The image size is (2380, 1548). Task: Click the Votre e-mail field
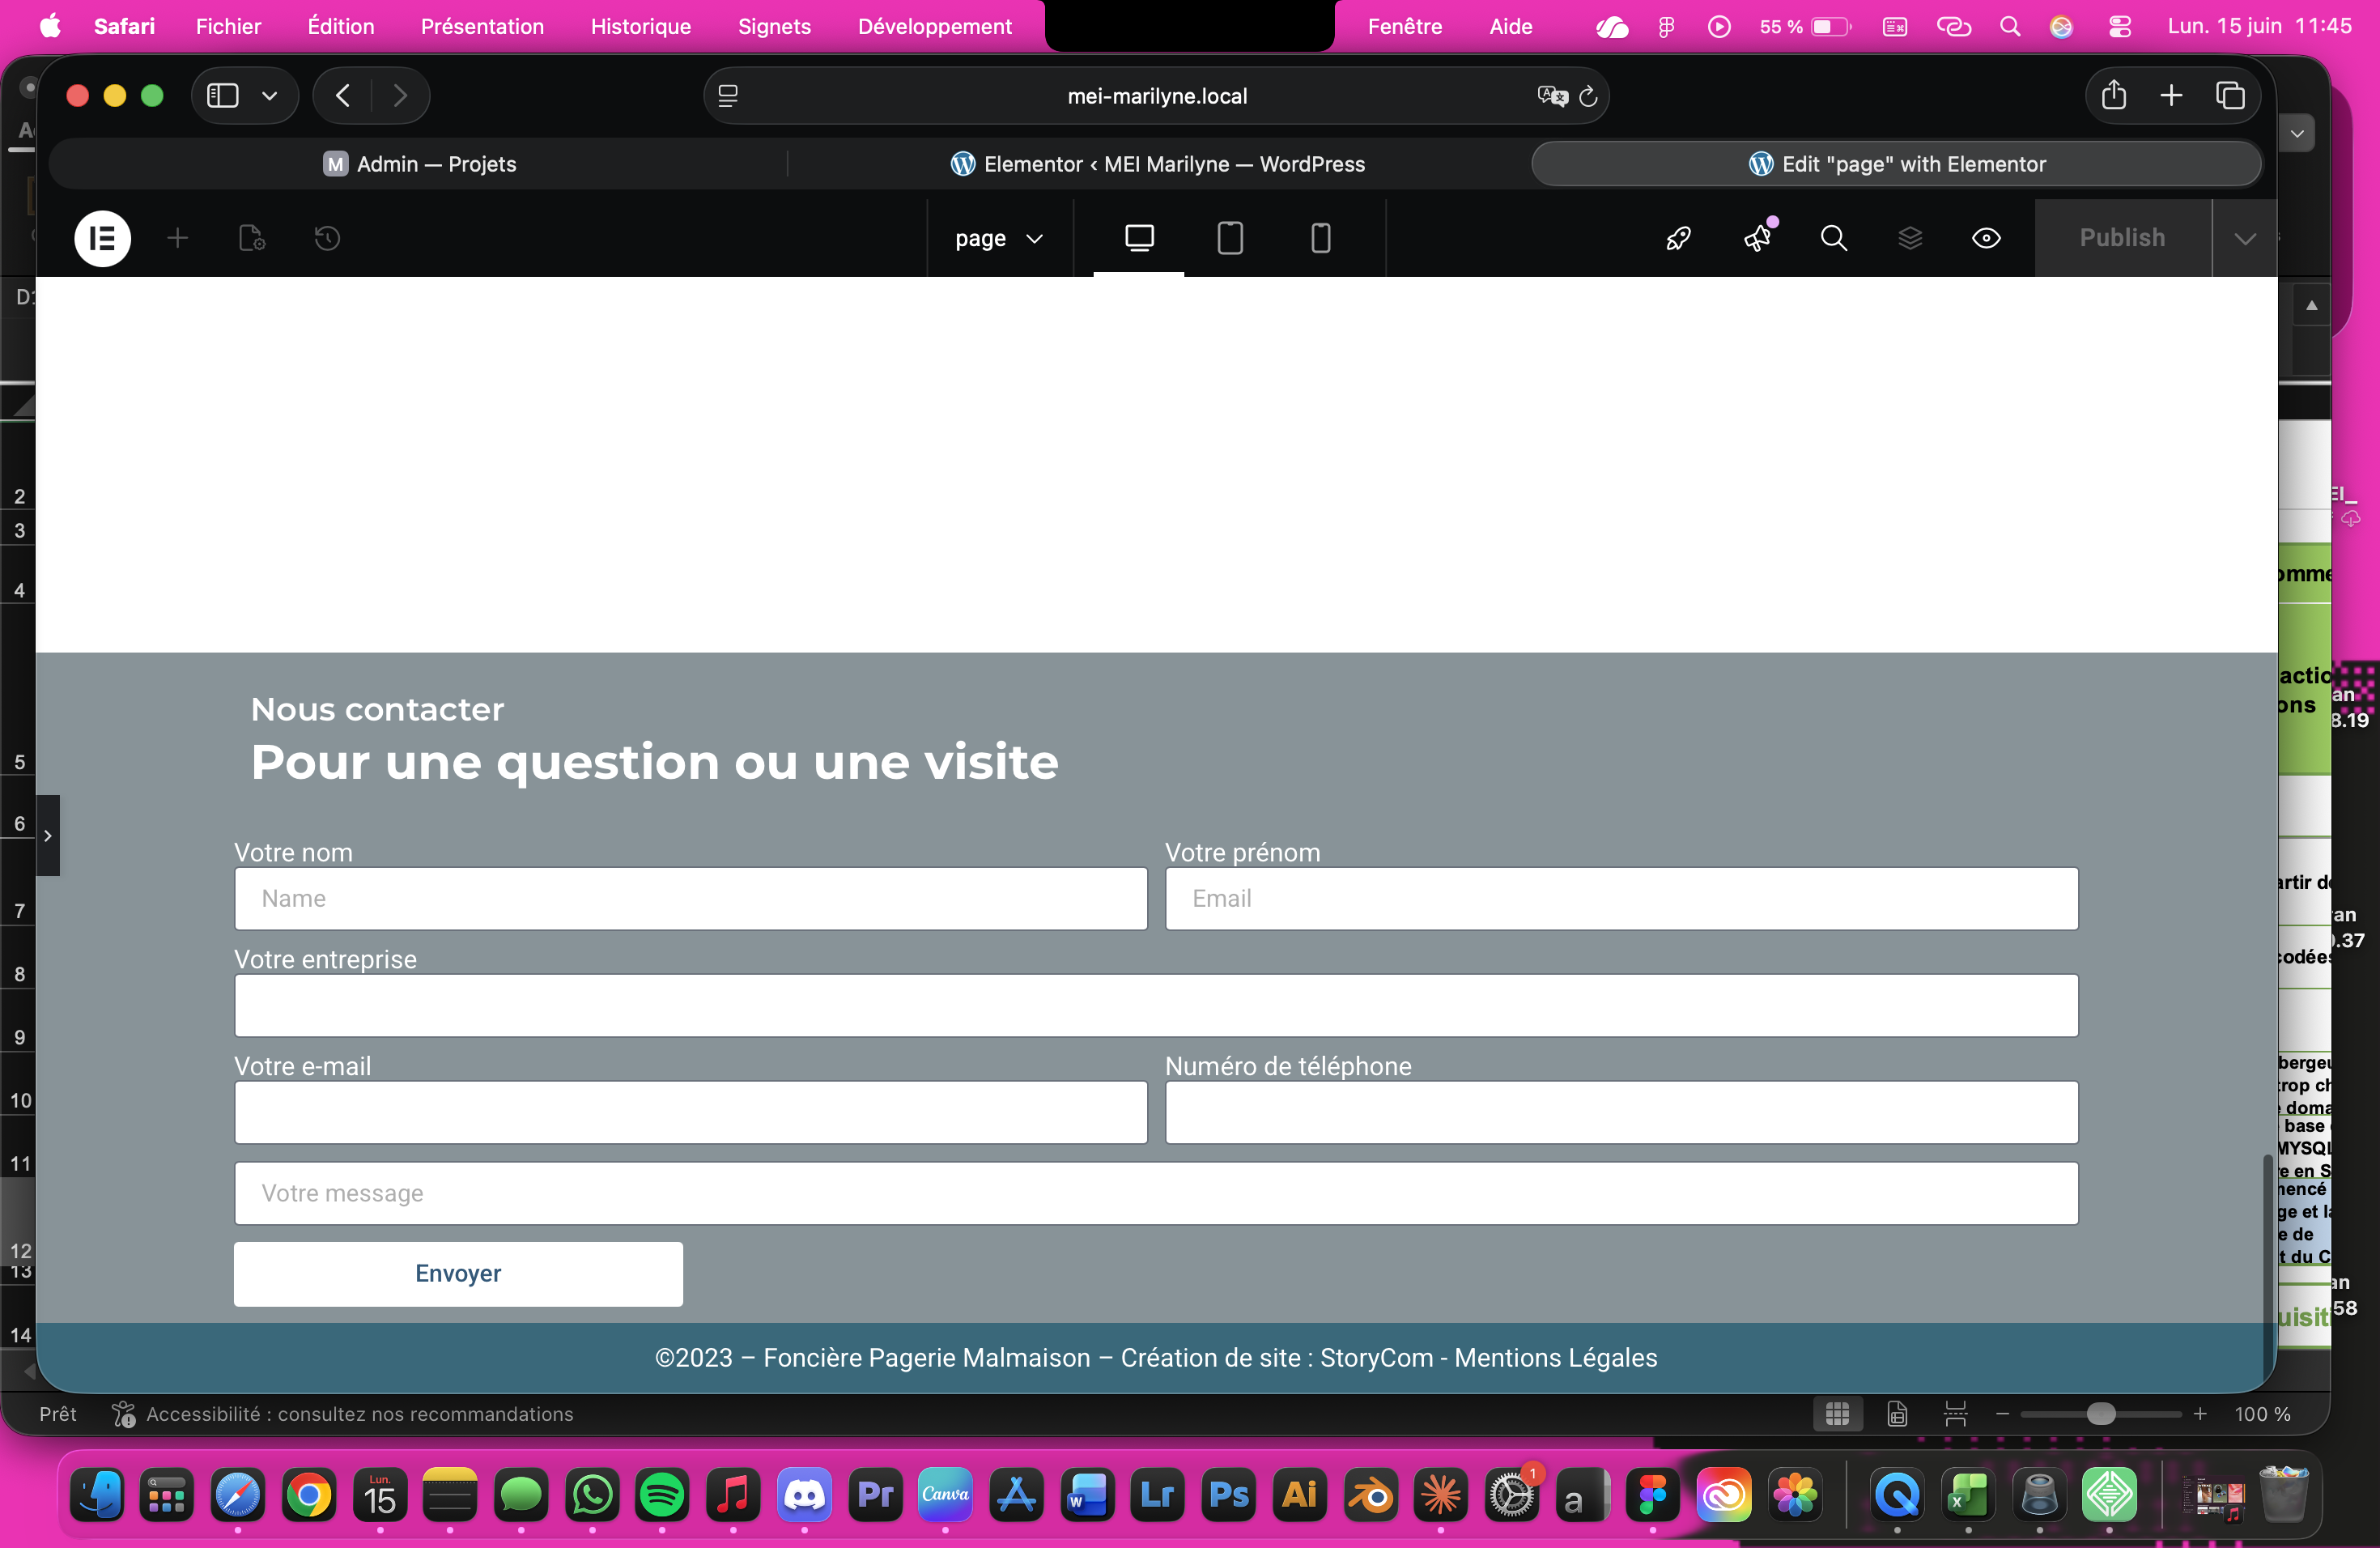pos(691,1112)
